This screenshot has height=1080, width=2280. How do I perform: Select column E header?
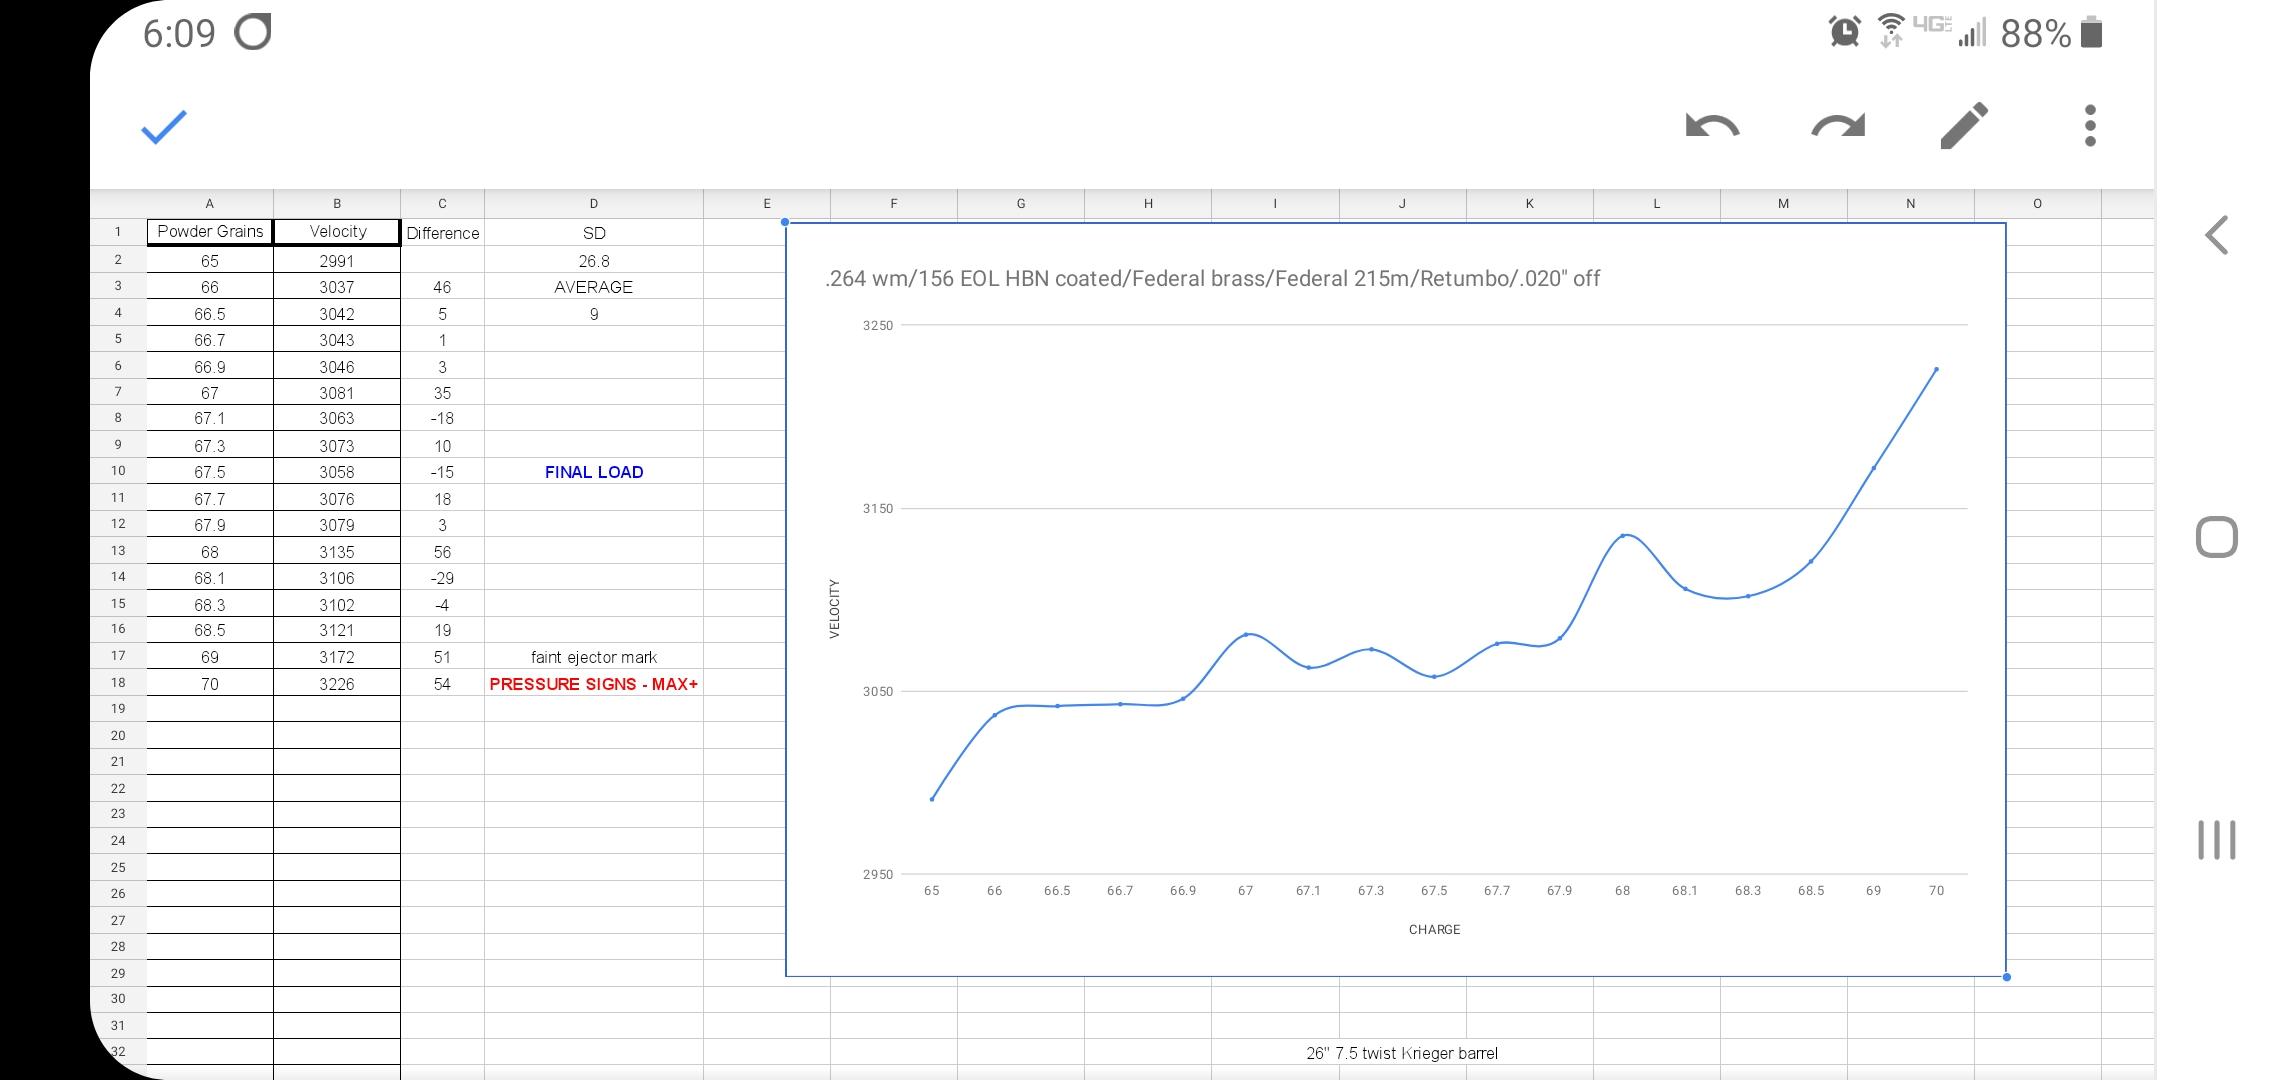767,203
